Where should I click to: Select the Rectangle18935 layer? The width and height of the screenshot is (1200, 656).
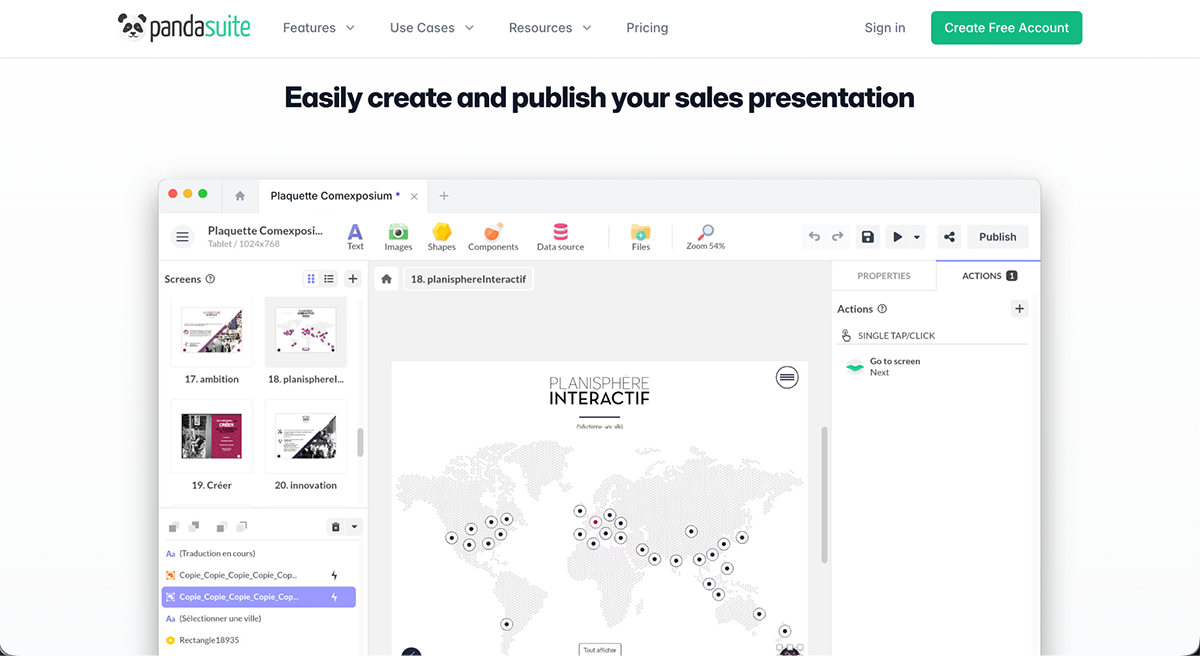tap(259, 640)
